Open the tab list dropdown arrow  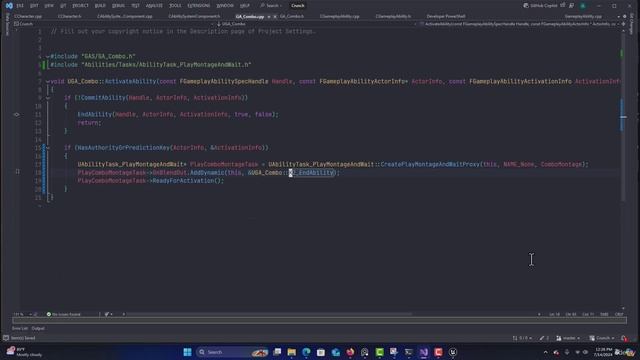pos(619,17)
